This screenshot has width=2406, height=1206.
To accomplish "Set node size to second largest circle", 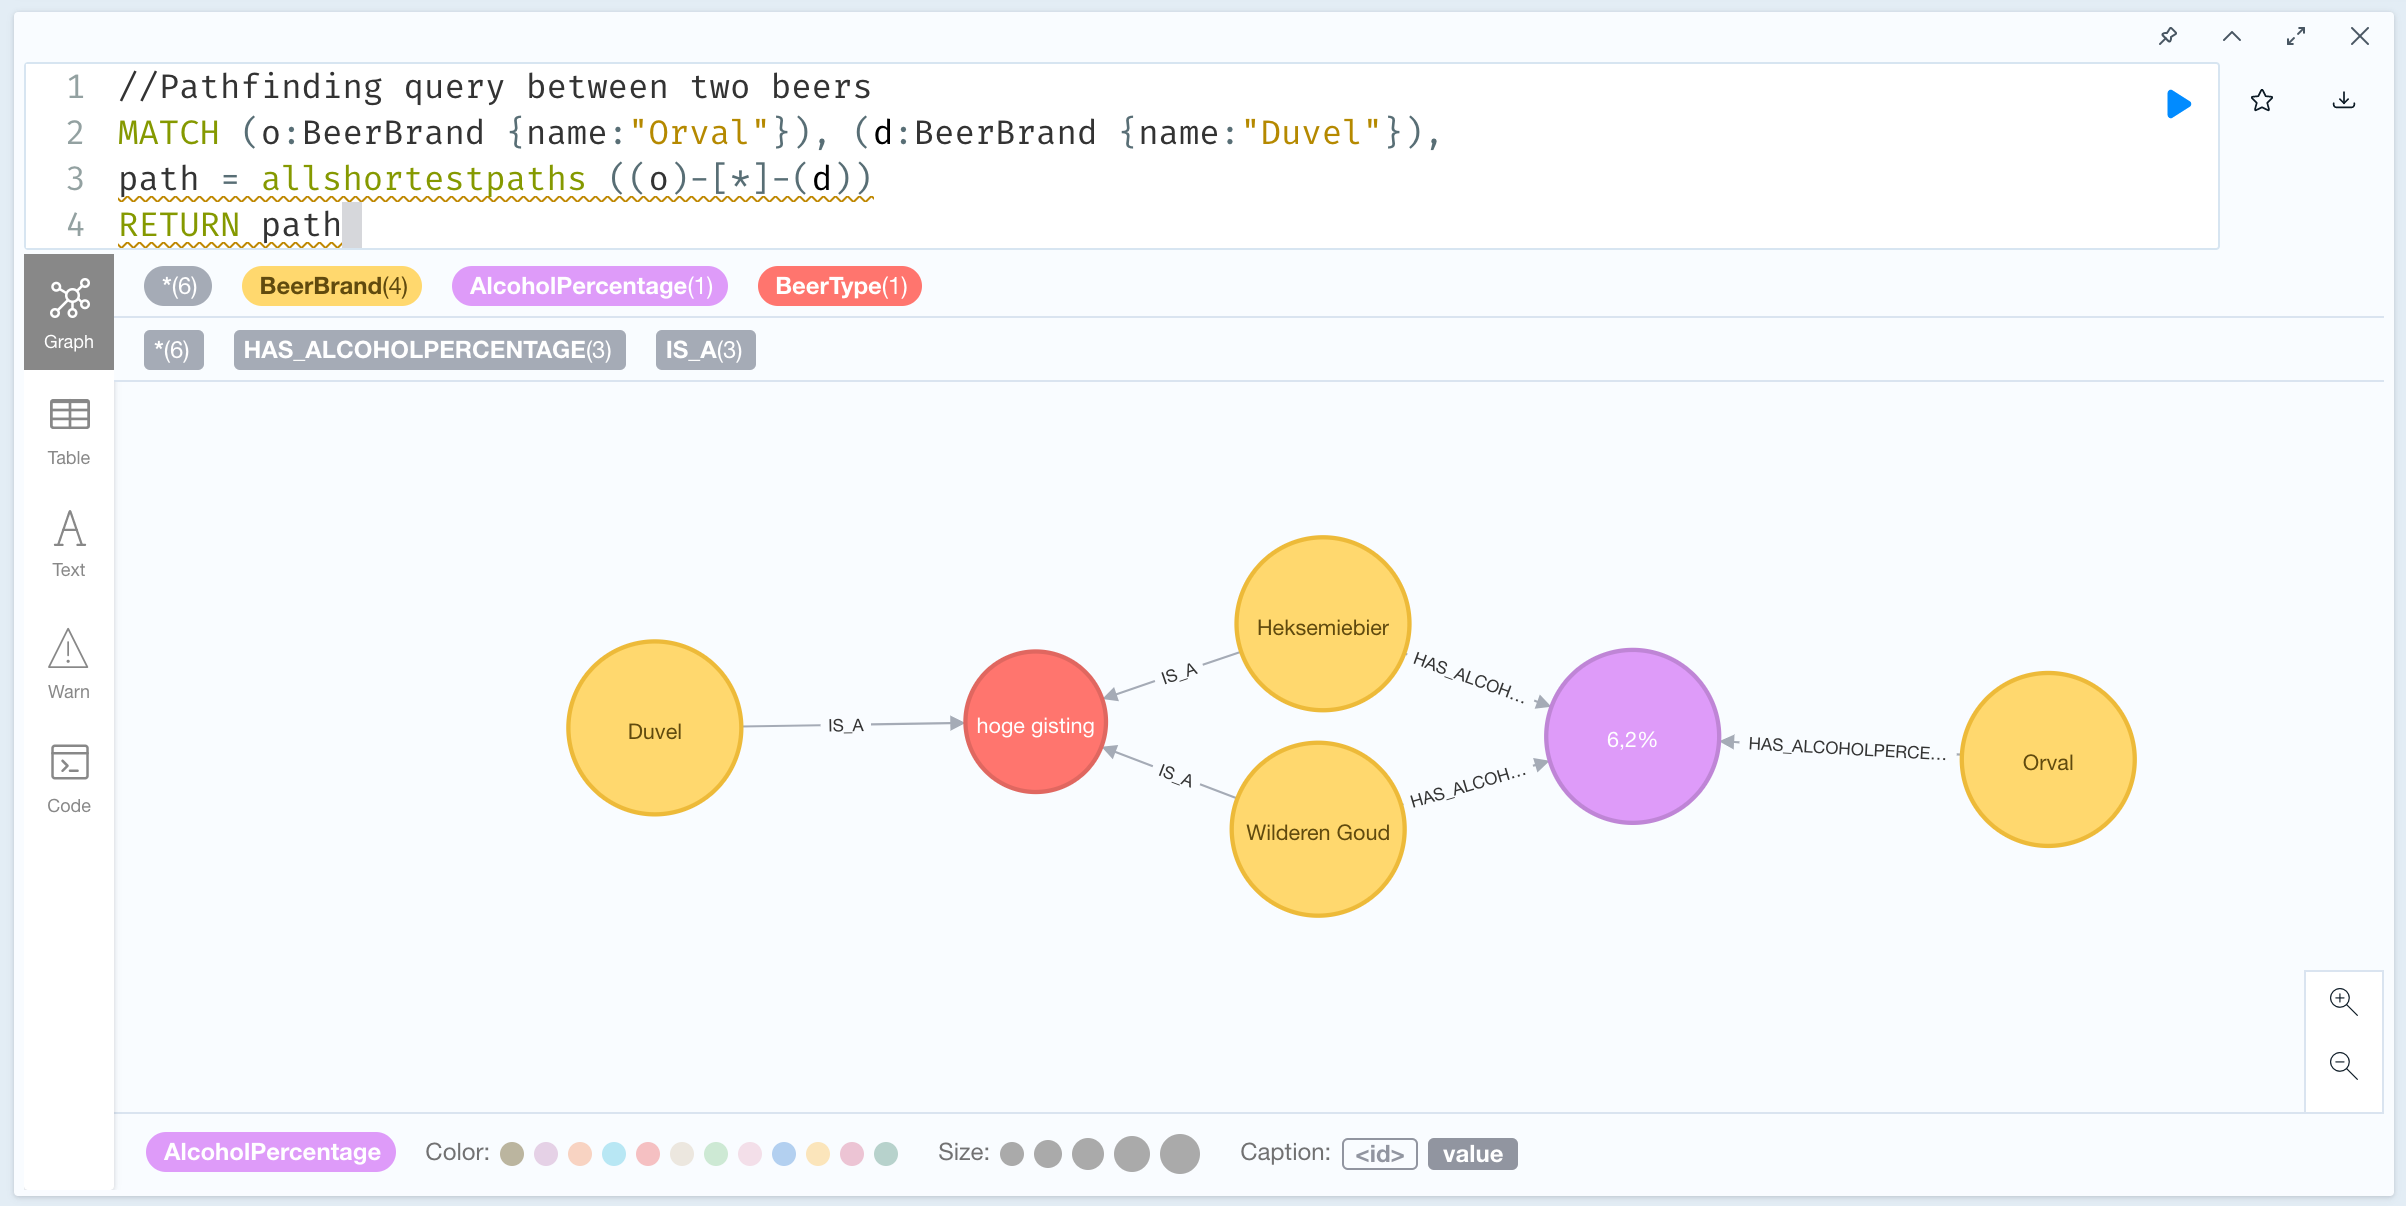I will point(1132,1154).
